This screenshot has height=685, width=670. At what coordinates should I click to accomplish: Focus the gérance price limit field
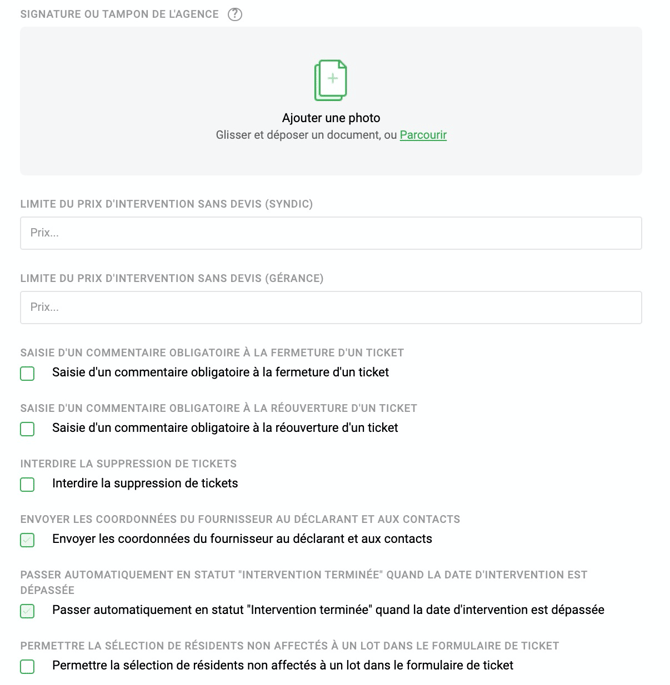[331, 307]
